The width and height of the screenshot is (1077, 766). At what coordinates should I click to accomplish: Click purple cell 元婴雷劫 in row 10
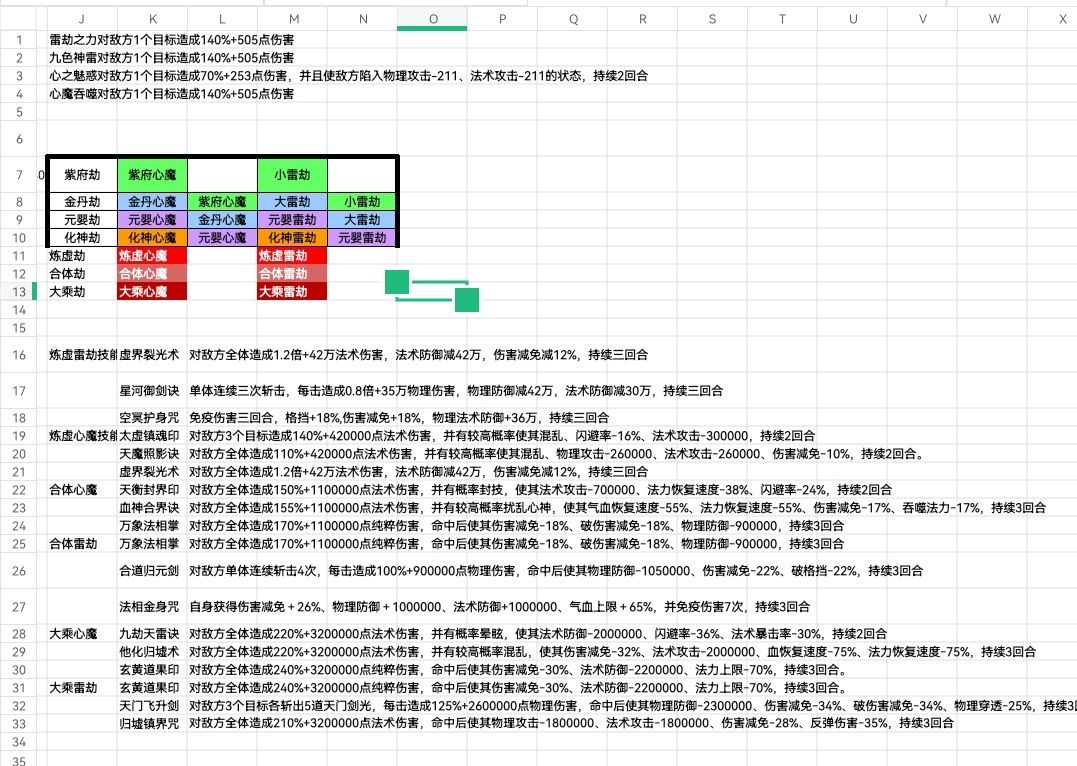click(x=362, y=238)
